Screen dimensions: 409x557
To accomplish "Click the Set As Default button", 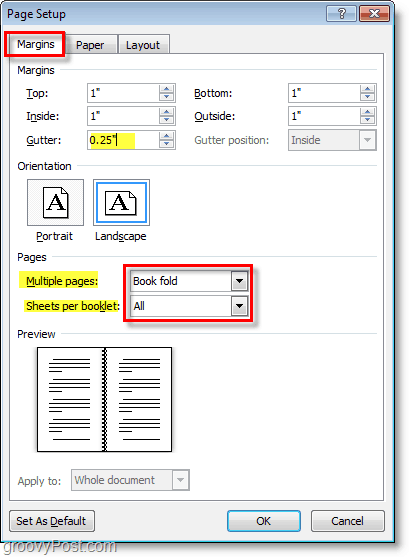I will pyautogui.click(x=52, y=521).
